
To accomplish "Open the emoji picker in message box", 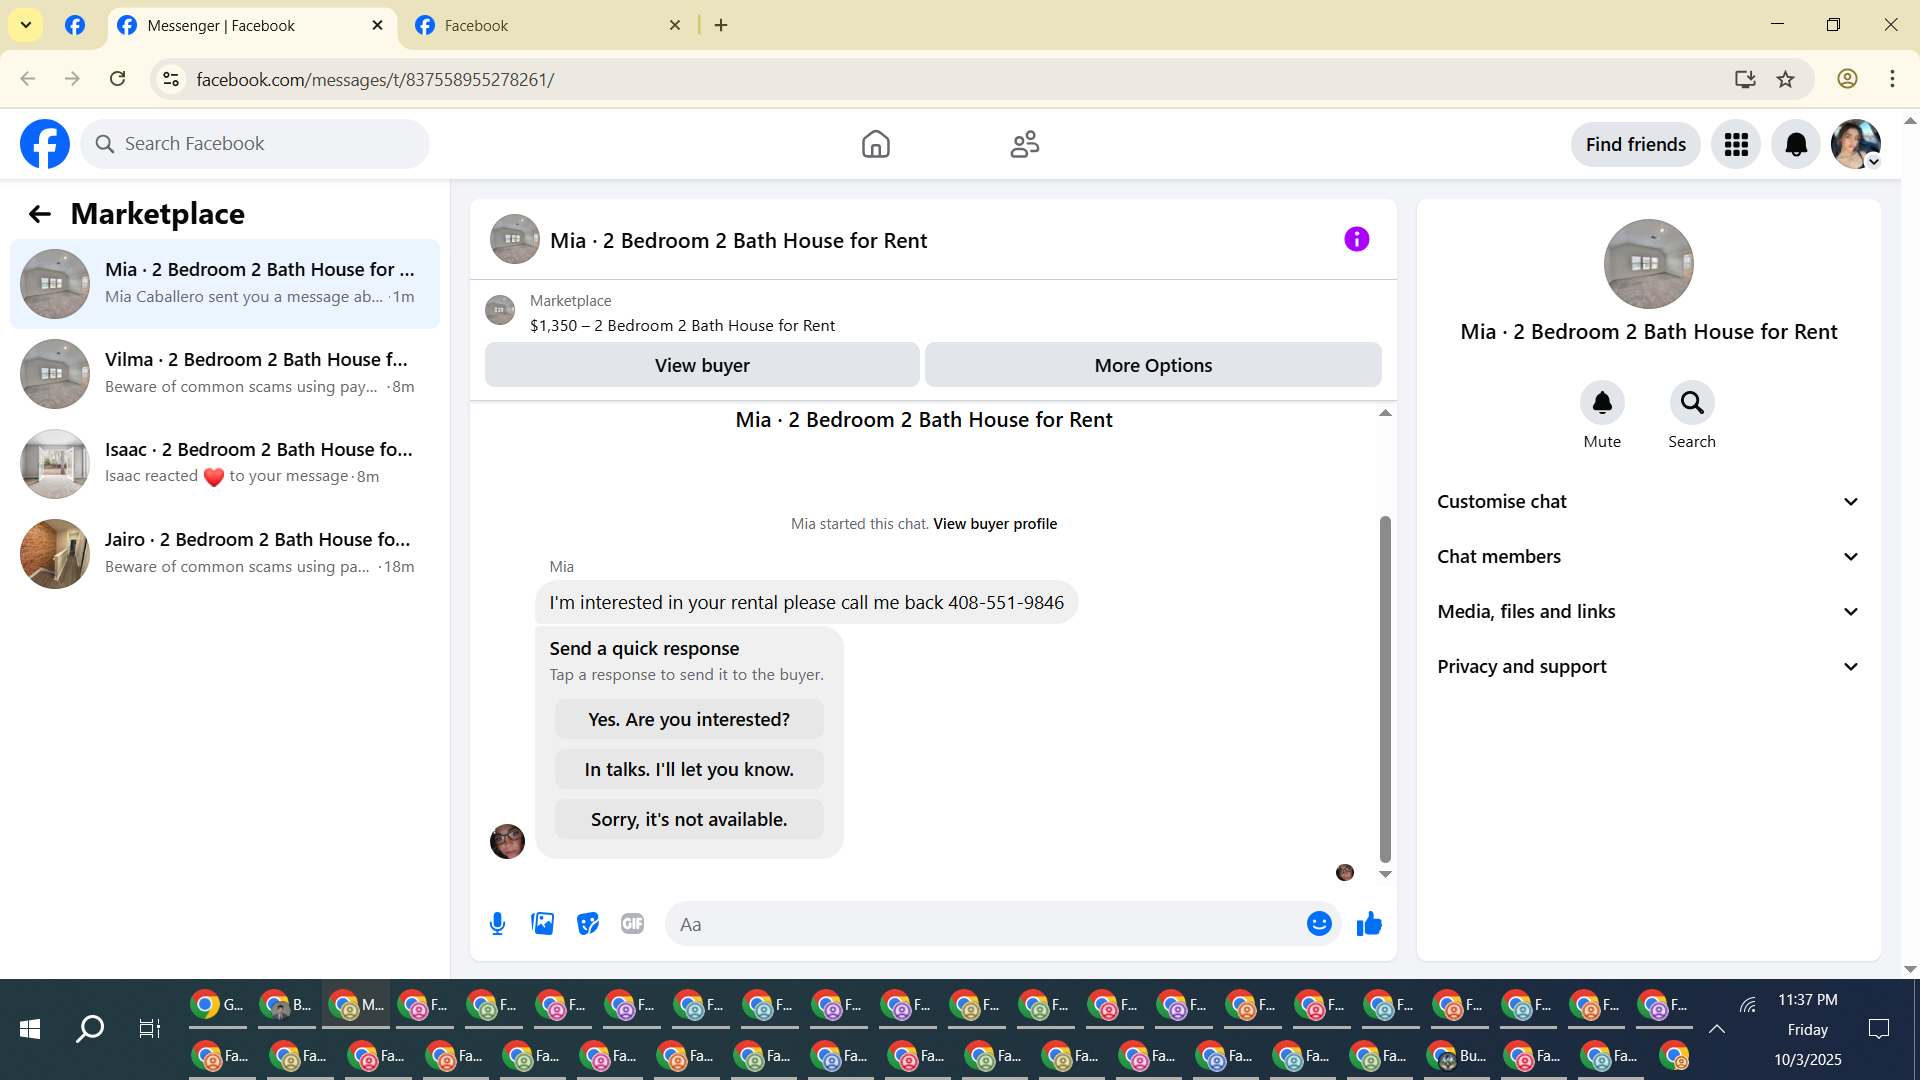I will 1319,924.
